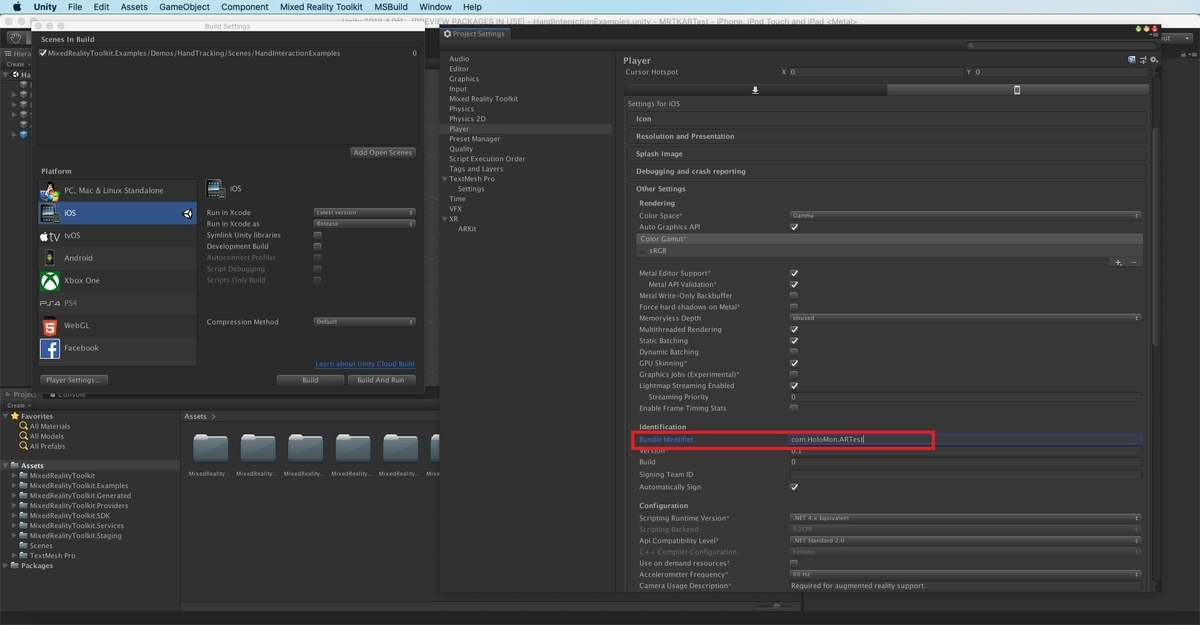Toggle Metal API Validation checkbox

[x=794, y=284]
